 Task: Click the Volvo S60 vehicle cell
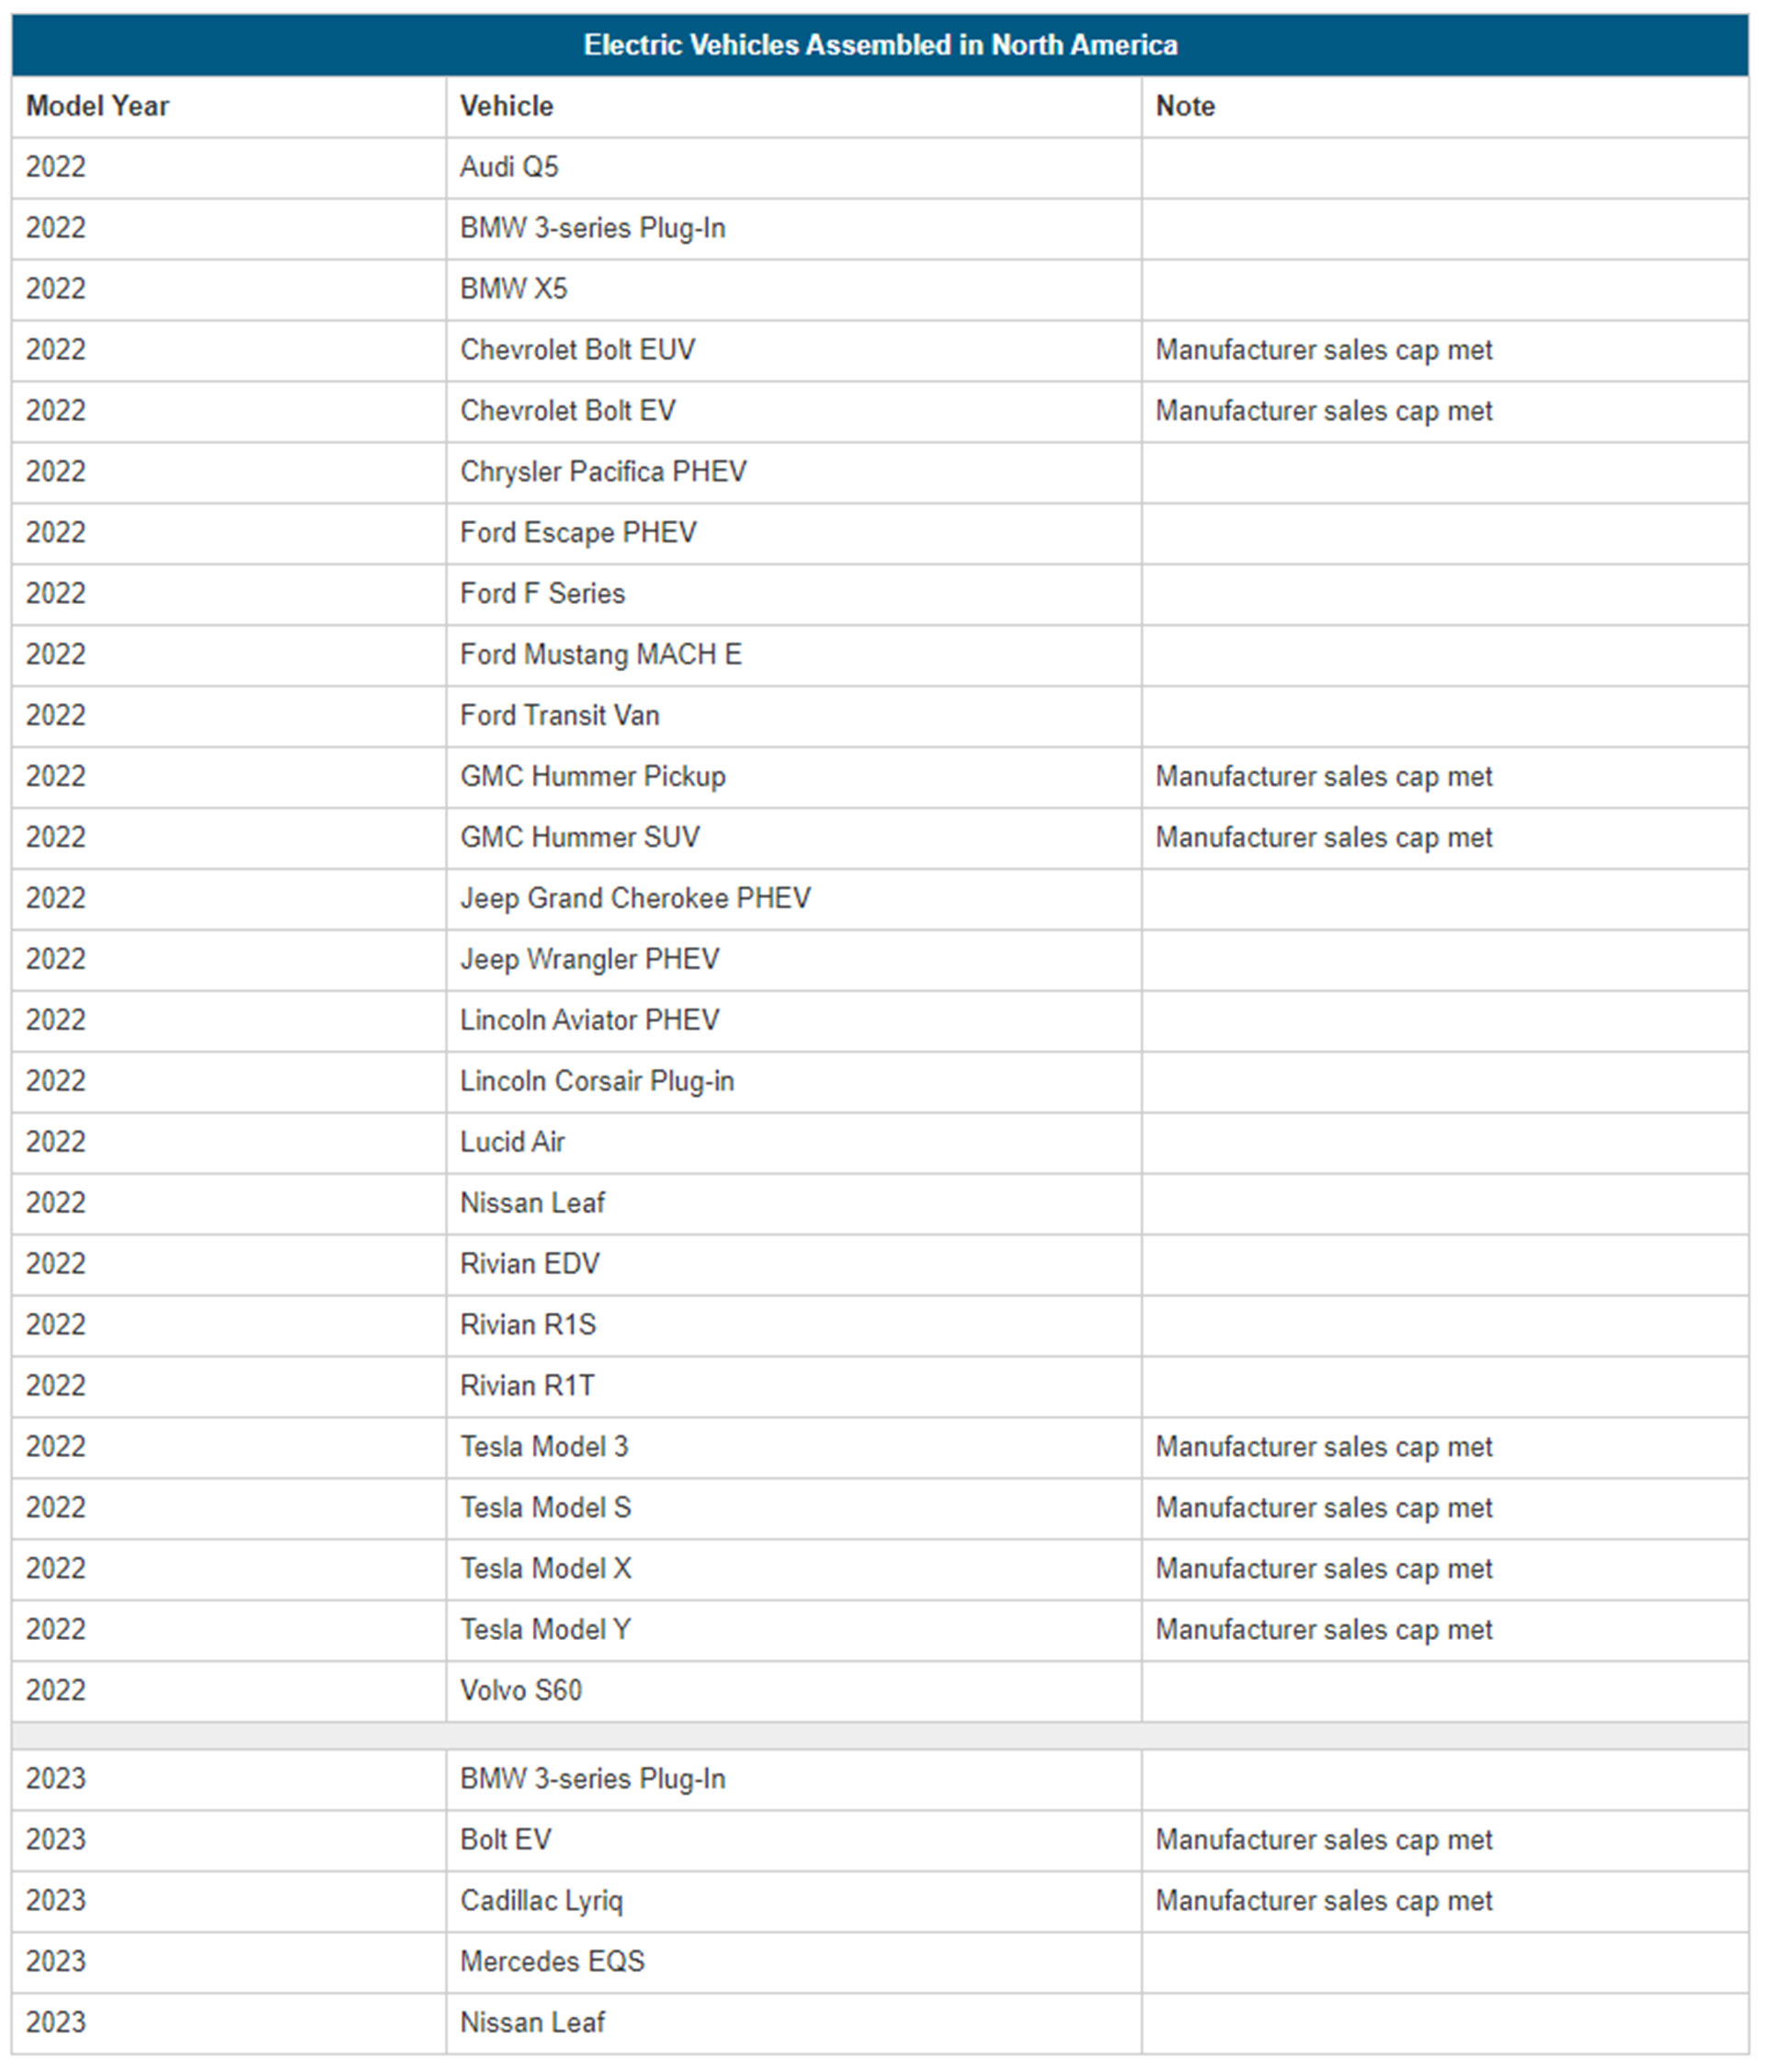(x=520, y=1690)
